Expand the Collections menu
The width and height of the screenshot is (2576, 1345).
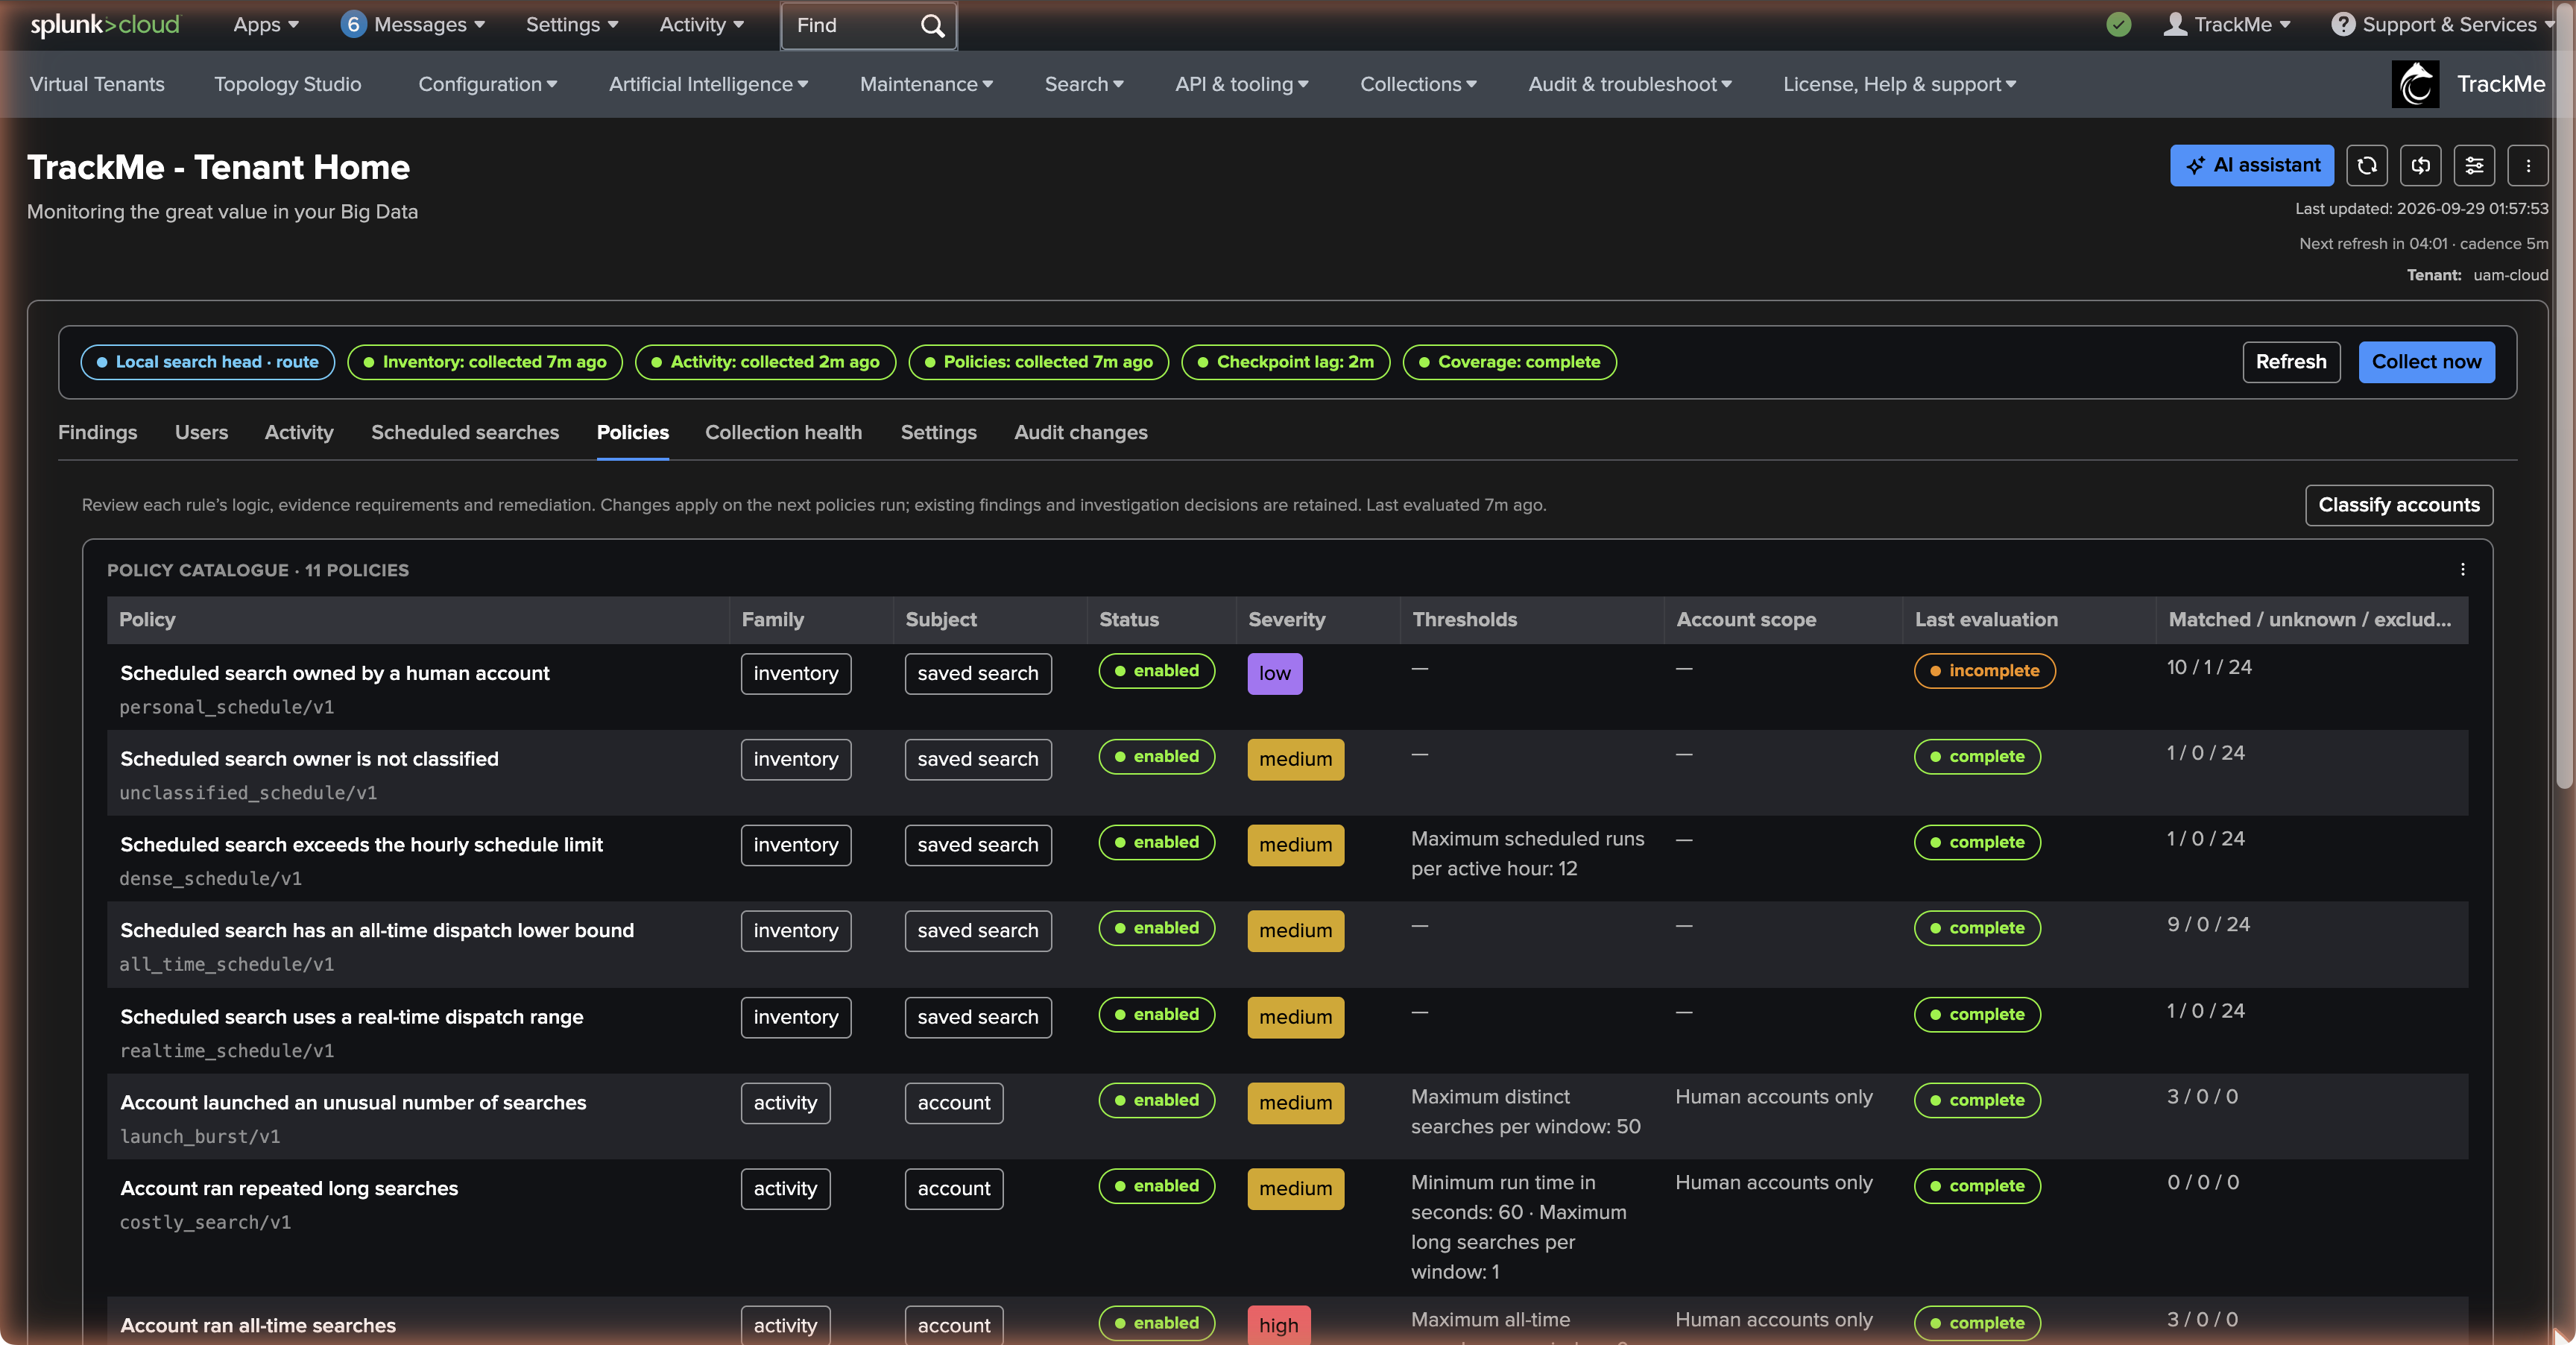1418,85
